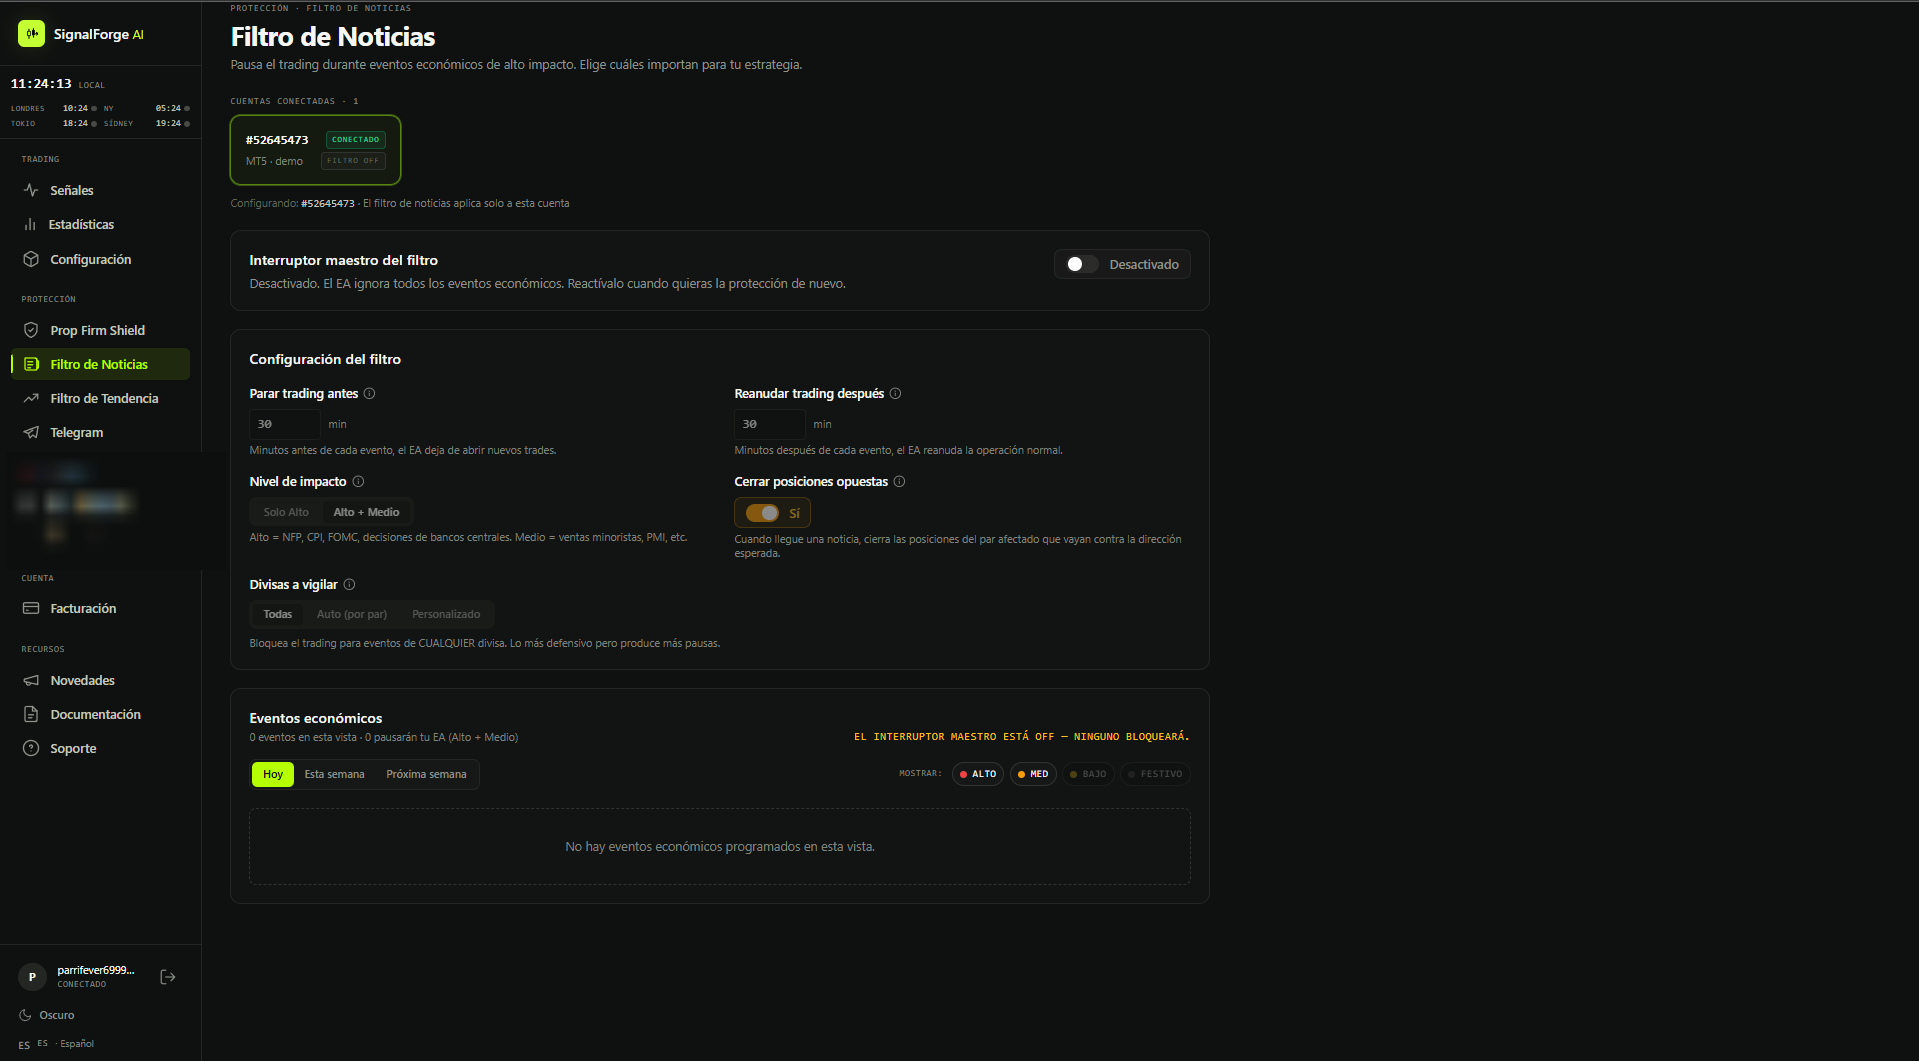This screenshot has height=1061, width=1919.
Task: Open Prop Firm Shield via shield icon
Action: 31,330
